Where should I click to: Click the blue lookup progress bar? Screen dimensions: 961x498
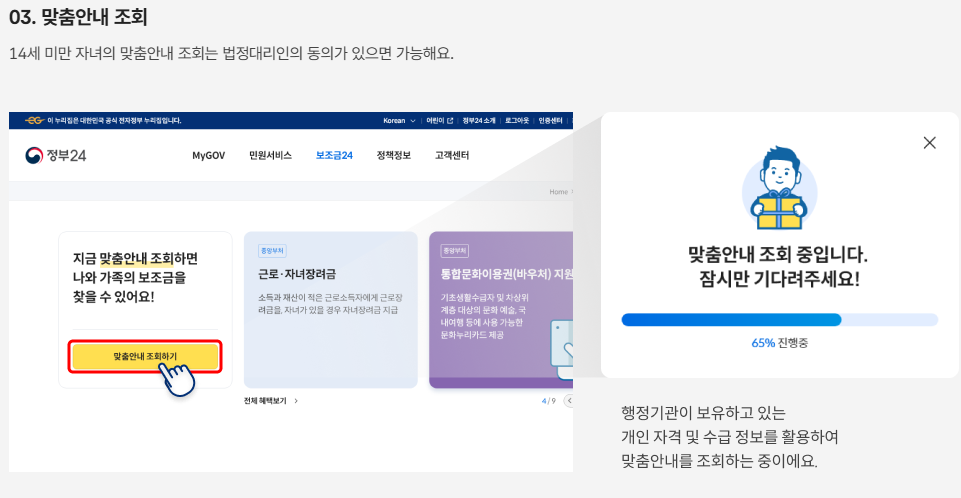780,320
